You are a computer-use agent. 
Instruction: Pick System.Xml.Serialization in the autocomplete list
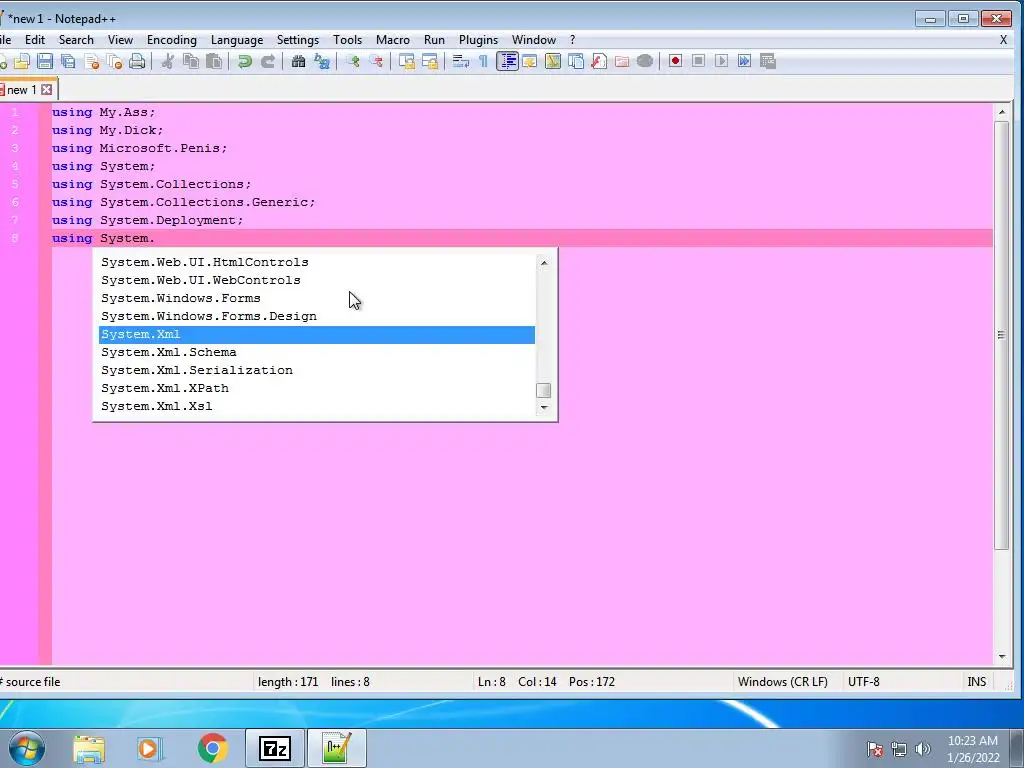(317, 370)
